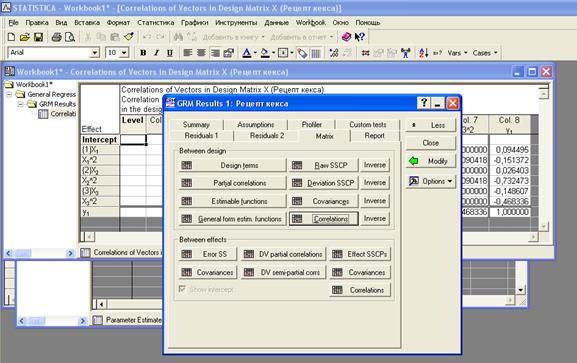Click the Print toolbar icon

click(x=56, y=37)
